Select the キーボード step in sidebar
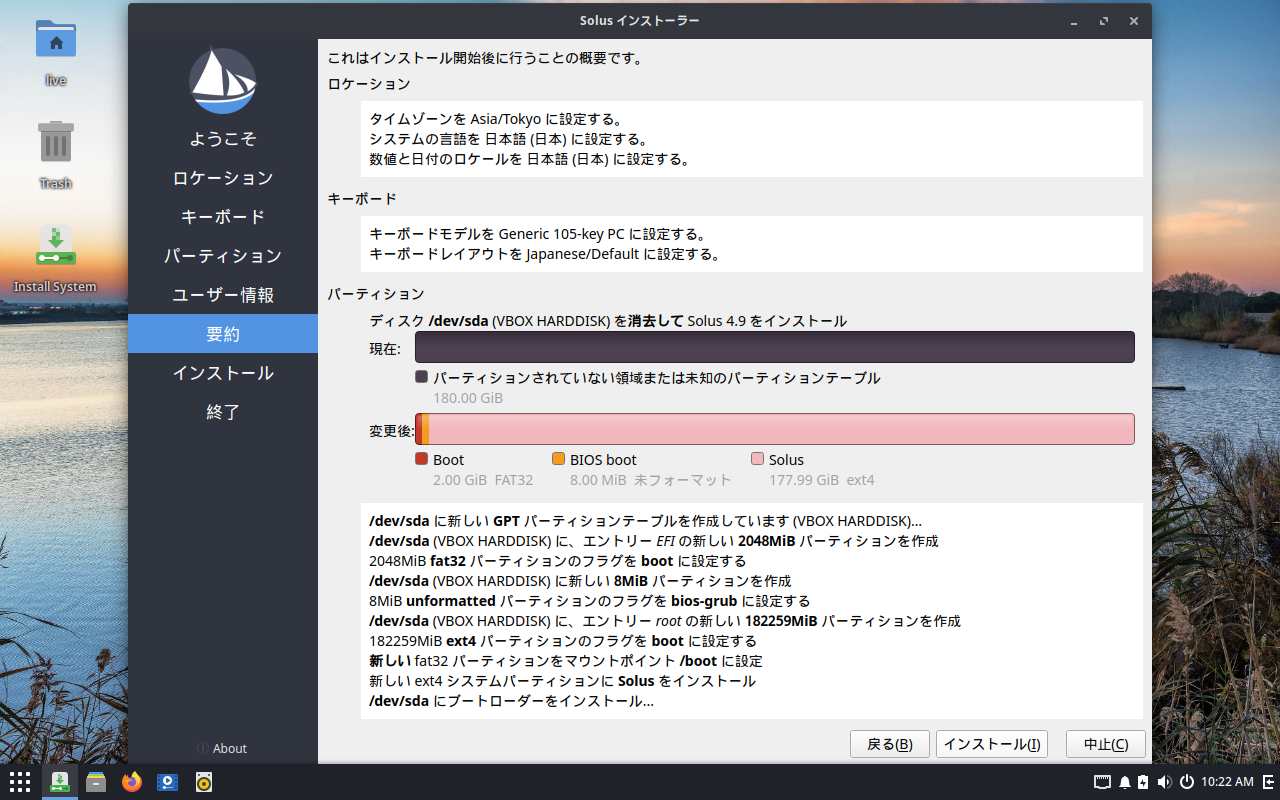This screenshot has height=800, width=1280. (x=223, y=217)
